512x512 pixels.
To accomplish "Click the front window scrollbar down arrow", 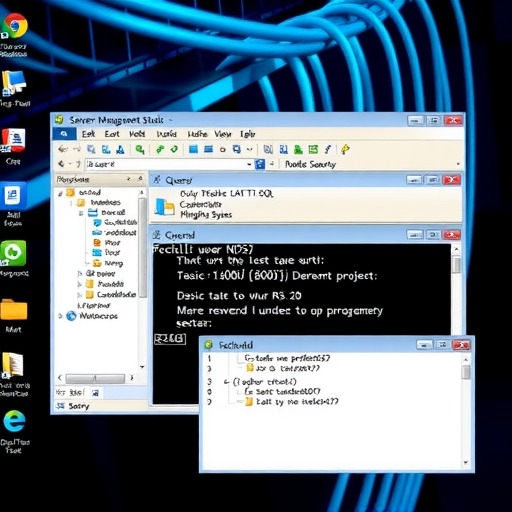I will click(x=466, y=462).
